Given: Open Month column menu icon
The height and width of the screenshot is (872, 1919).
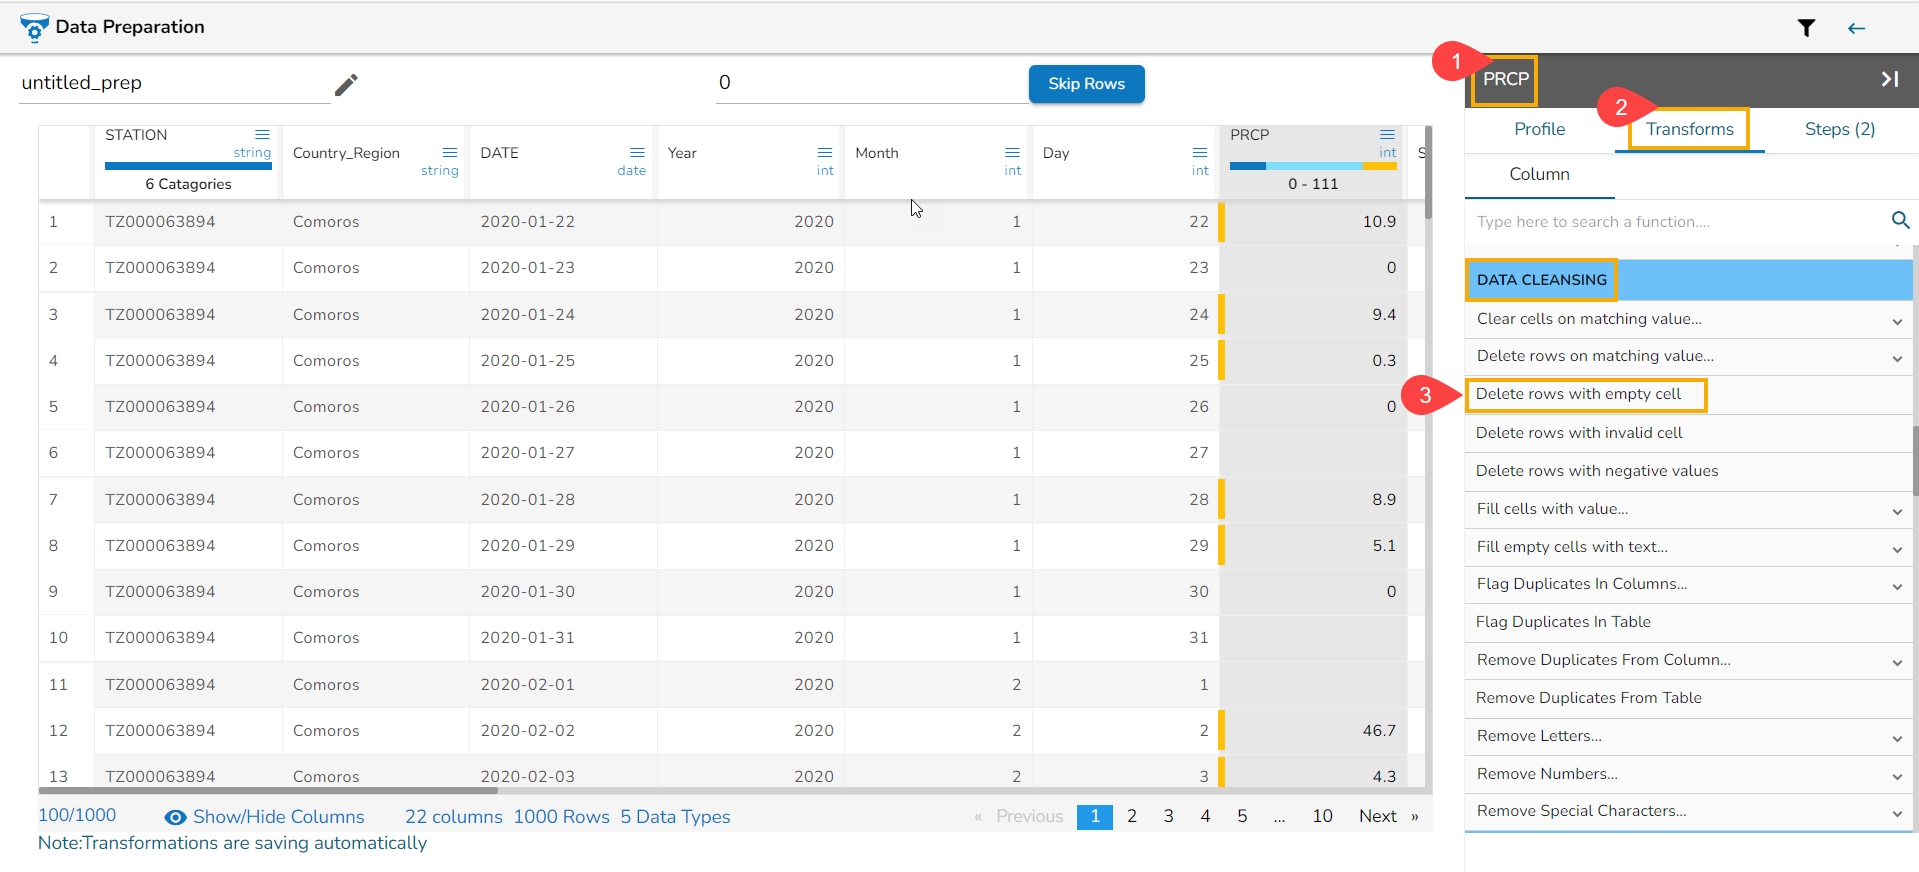Looking at the screenshot, I should [x=1012, y=153].
